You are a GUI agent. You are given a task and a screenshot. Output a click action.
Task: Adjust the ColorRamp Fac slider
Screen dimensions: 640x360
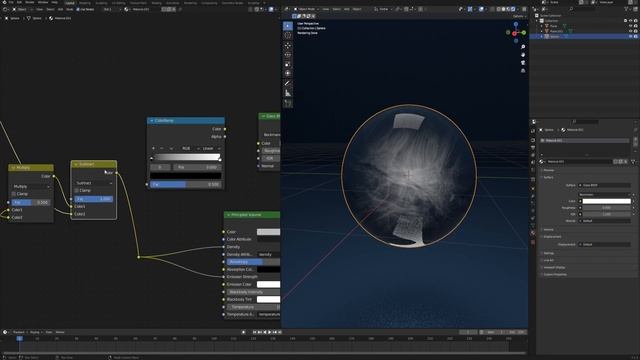(x=186, y=184)
